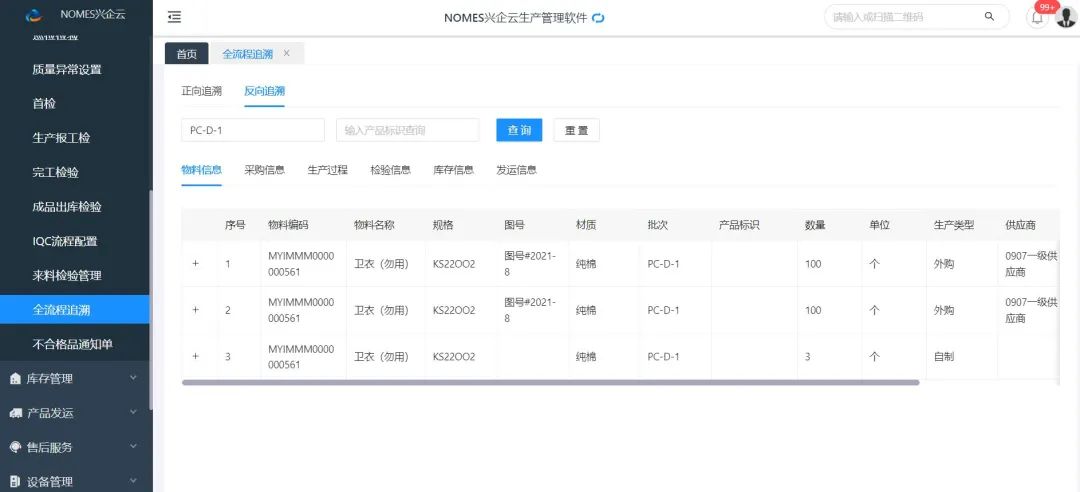Open notifications bell icon
Screen dimensions: 1080x492
pos(1037,17)
